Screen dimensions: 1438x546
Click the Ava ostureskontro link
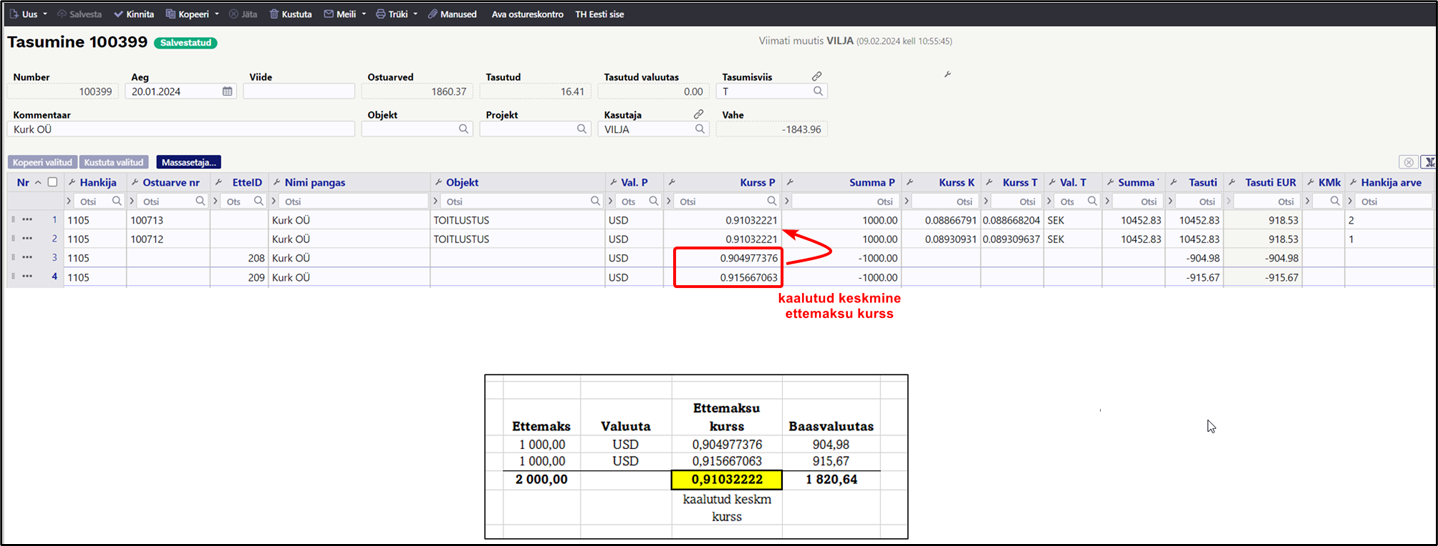(527, 15)
